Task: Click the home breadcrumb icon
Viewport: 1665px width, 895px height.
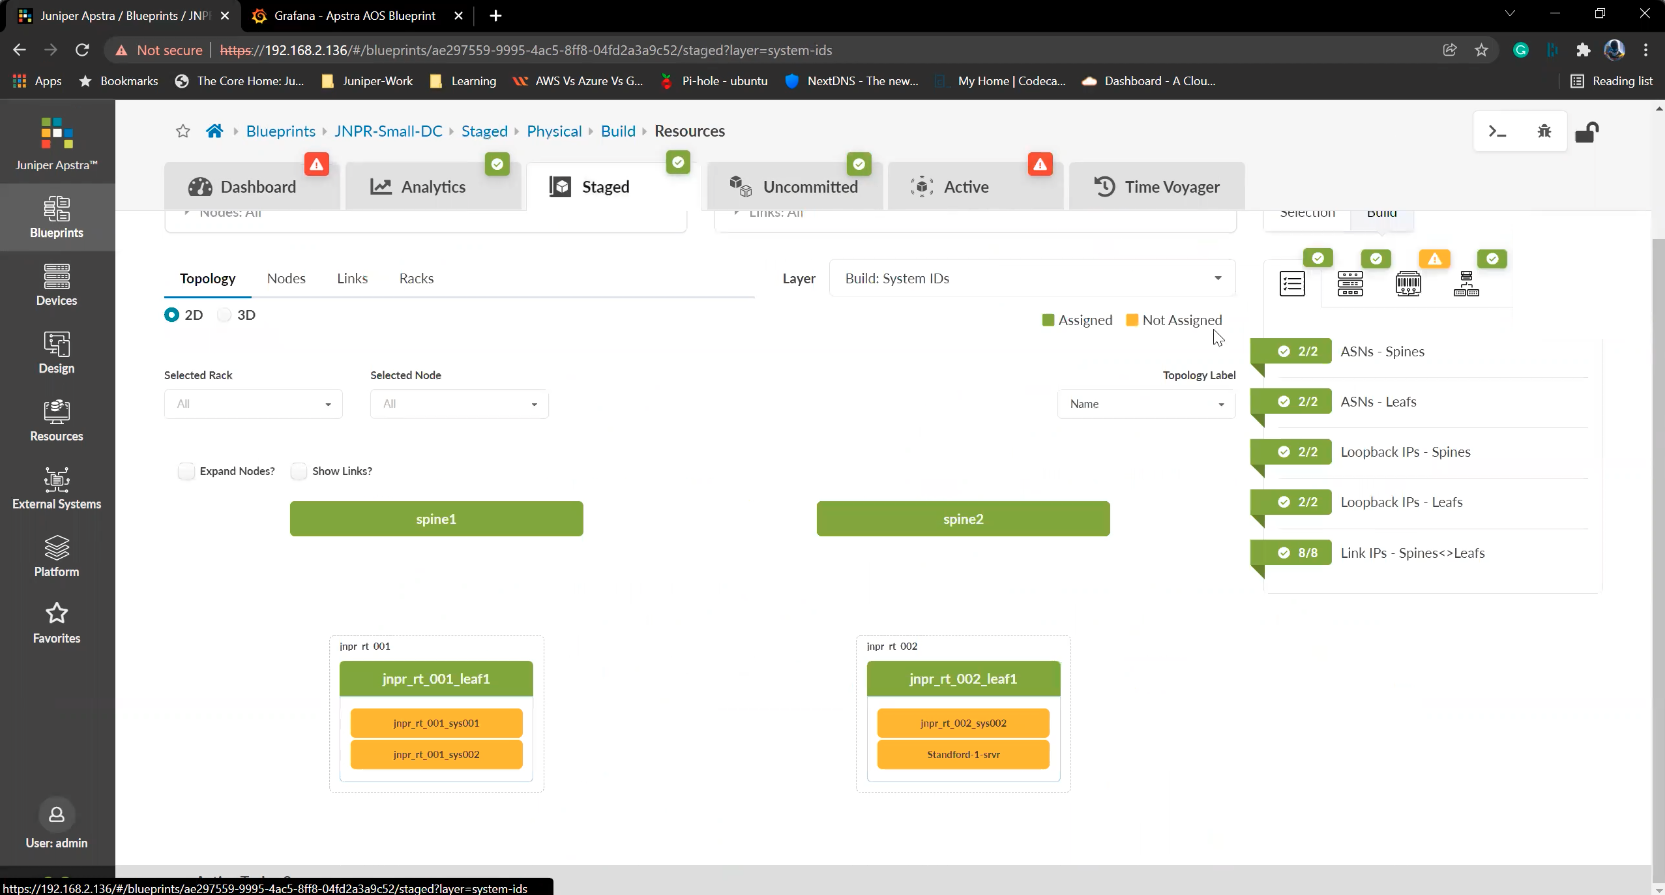Action: pos(214,131)
